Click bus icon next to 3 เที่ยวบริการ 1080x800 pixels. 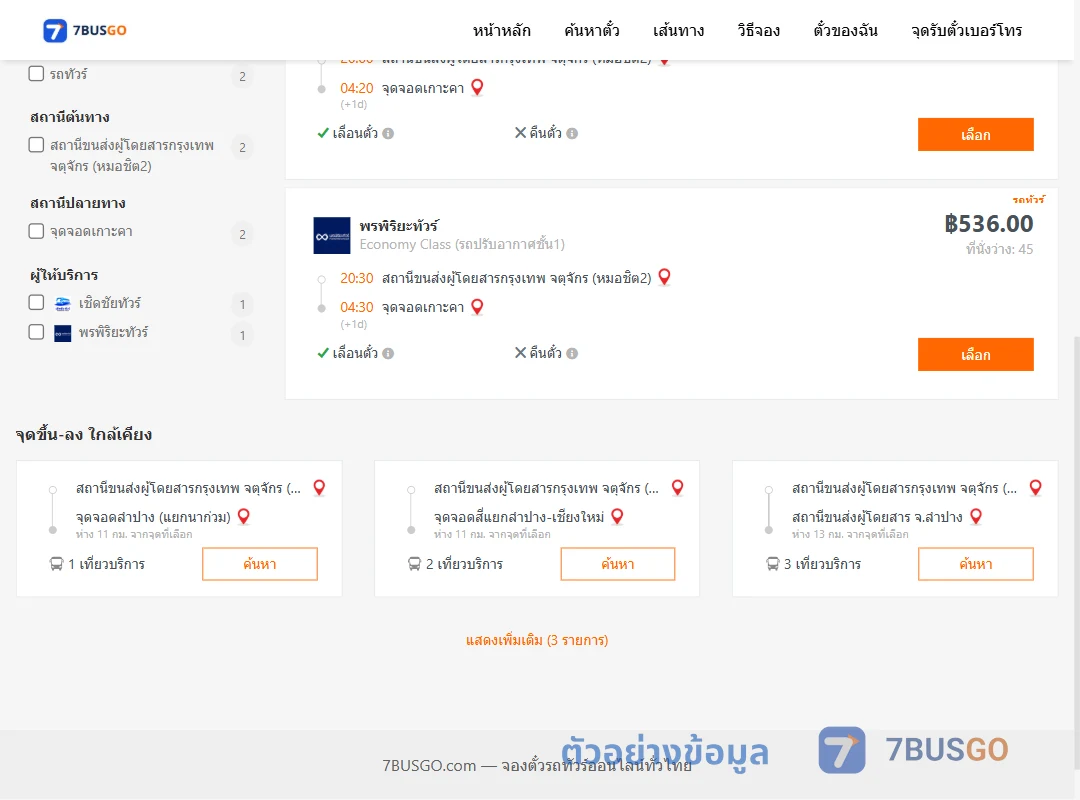click(772, 564)
